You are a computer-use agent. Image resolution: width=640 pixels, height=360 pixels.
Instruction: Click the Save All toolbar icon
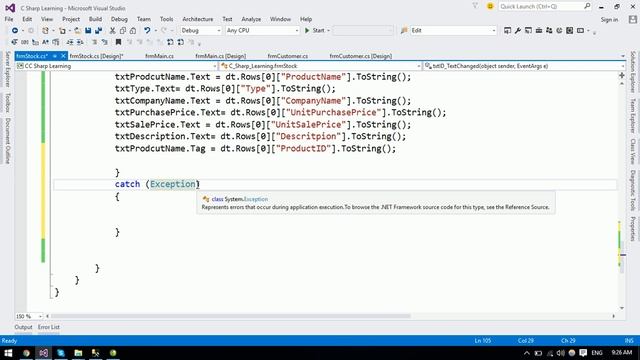pyautogui.click(x=98, y=31)
